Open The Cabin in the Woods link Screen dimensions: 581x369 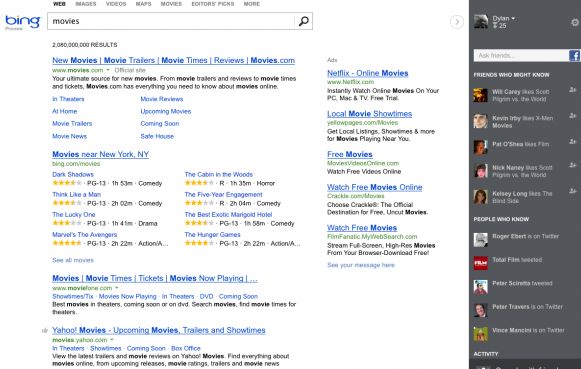(219, 174)
